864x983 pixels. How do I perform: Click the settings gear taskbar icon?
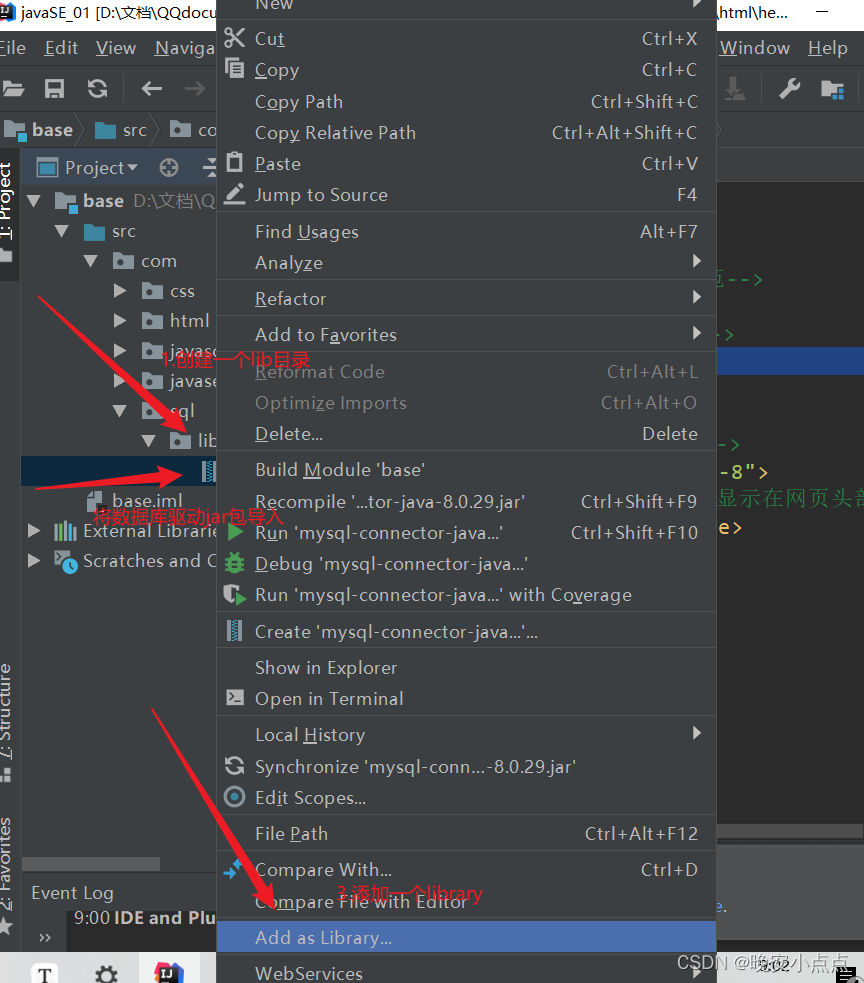pyautogui.click(x=106, y=974)
